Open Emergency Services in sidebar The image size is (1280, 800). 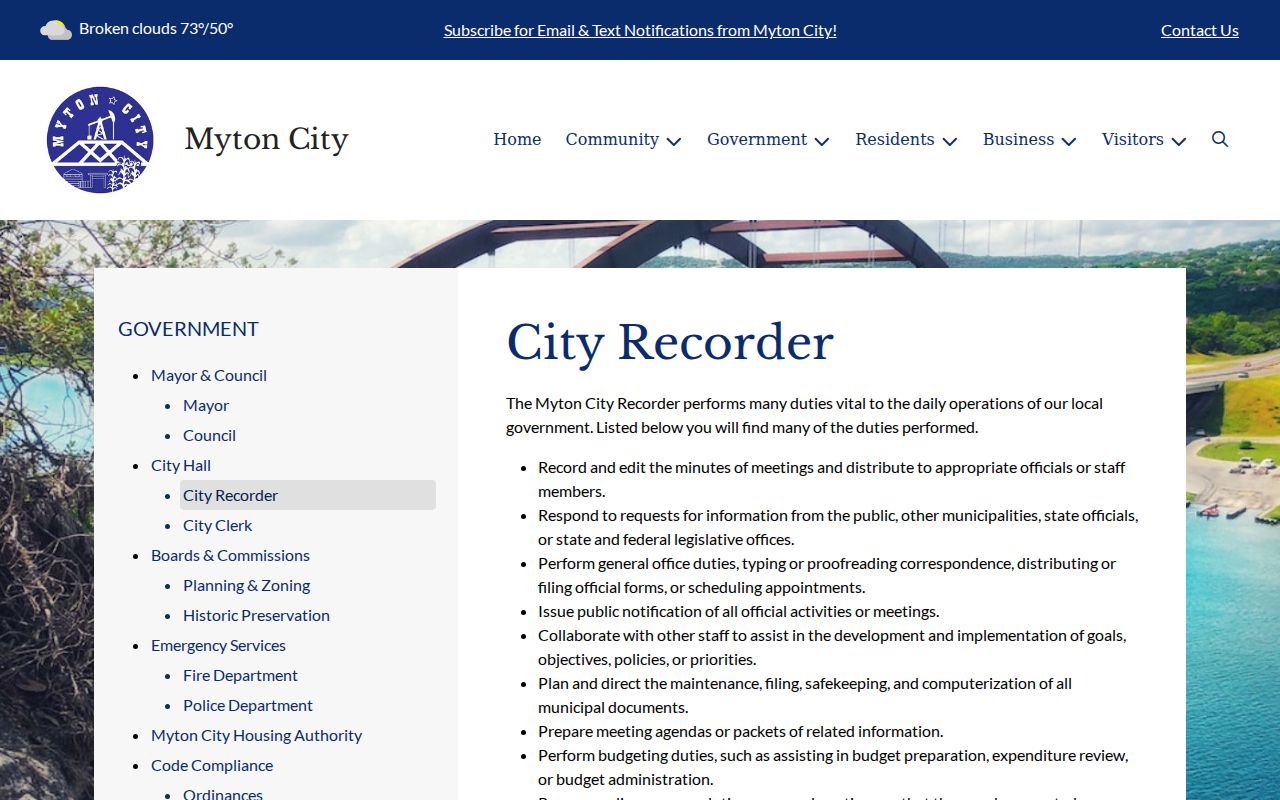pyautogui.click(x=218, y=645)
